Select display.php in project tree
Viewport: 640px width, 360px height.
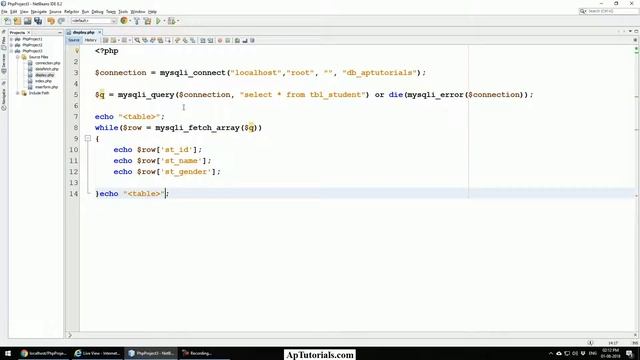coord(44,75)
